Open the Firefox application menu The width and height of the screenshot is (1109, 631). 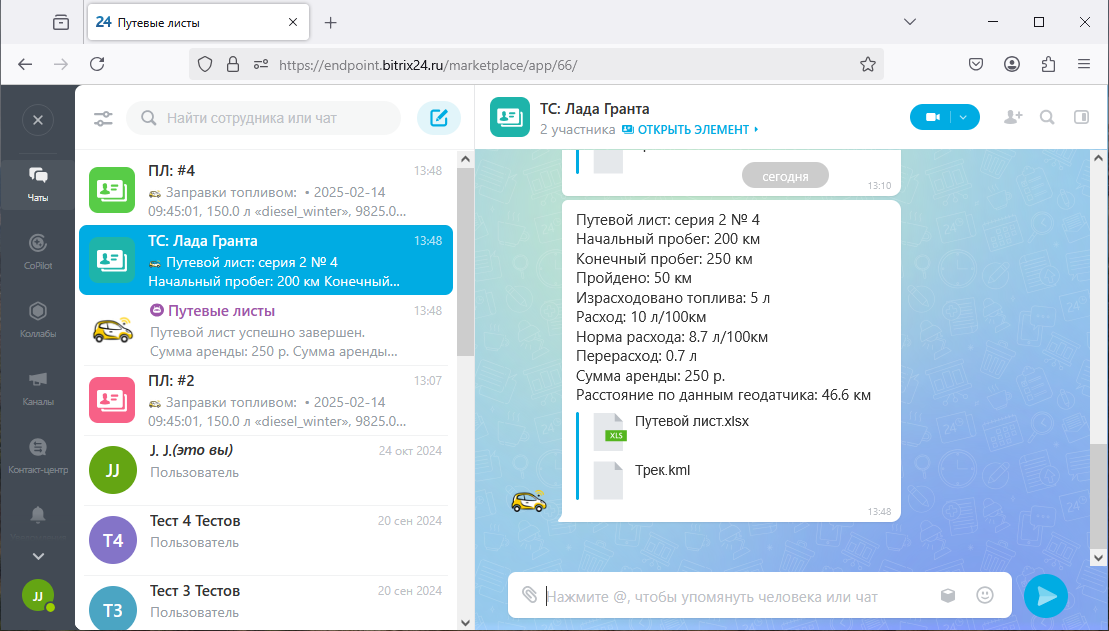[1084, 64]
